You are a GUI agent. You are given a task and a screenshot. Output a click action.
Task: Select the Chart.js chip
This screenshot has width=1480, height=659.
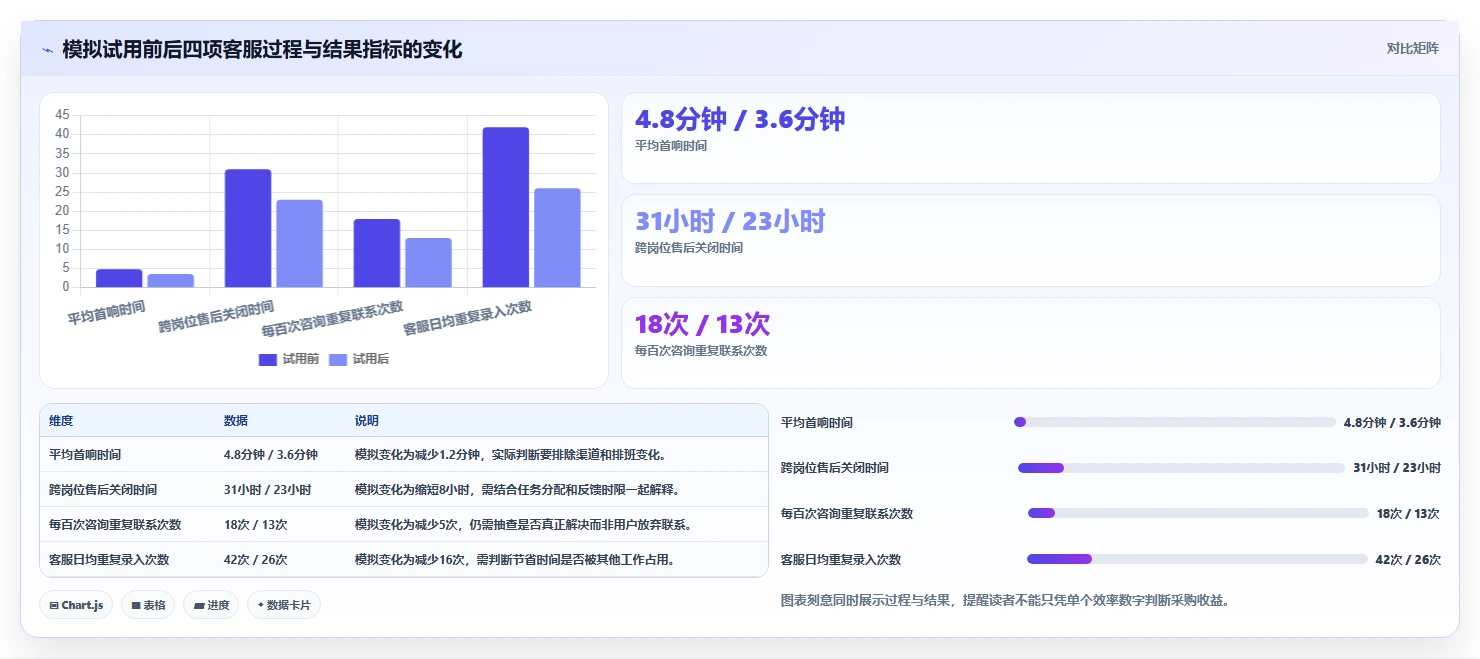[x=76, y=605]
